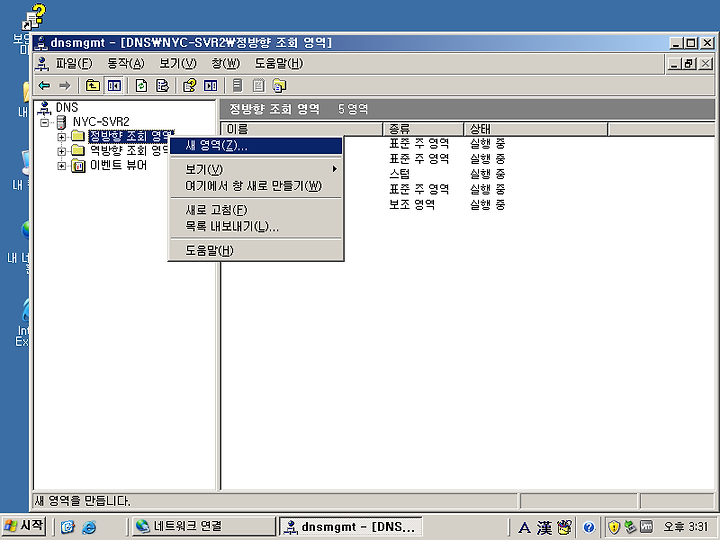Expand 역방향 조회 영역 tree folder
The image size is (720, 540).
tap(61, 151)
